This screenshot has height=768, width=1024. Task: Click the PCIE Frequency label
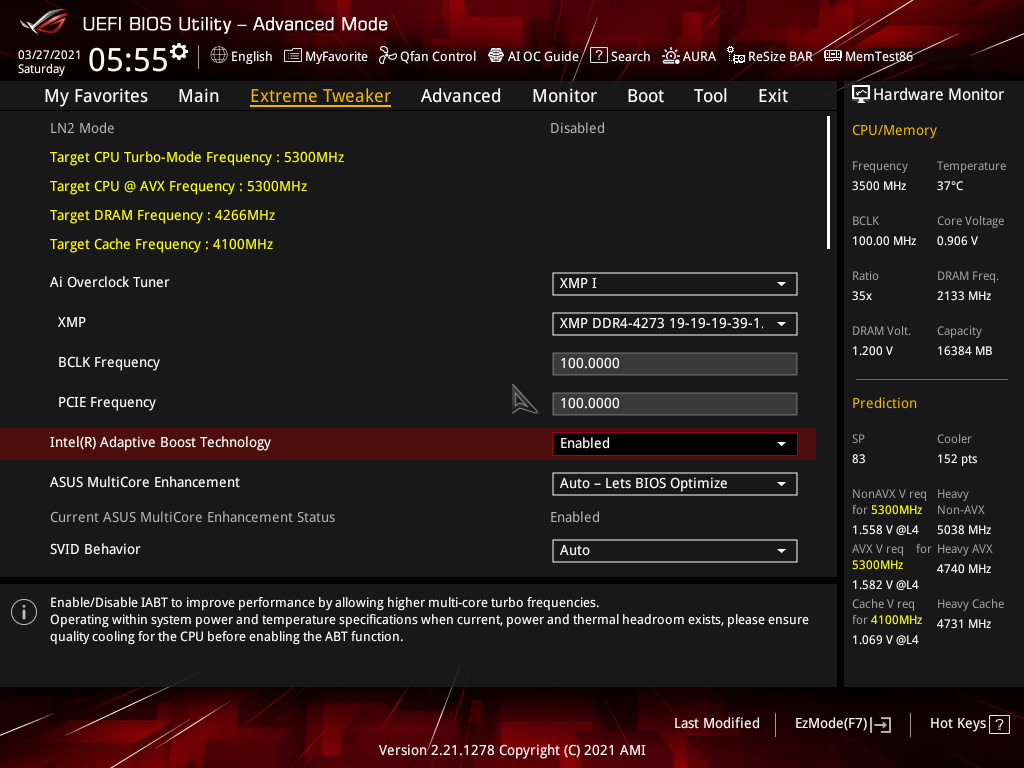107,402
